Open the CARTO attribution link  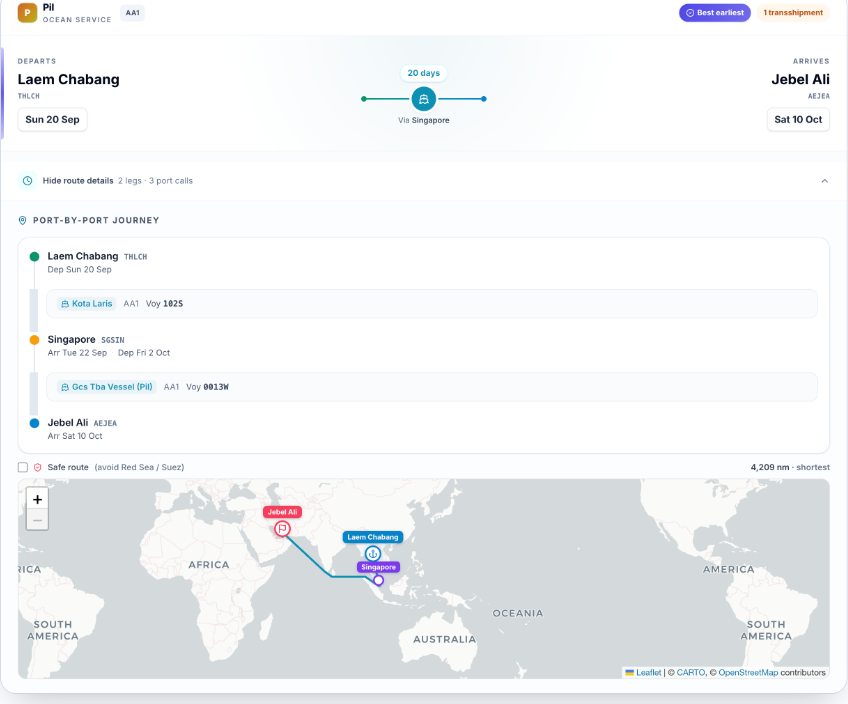pos(691,673)
